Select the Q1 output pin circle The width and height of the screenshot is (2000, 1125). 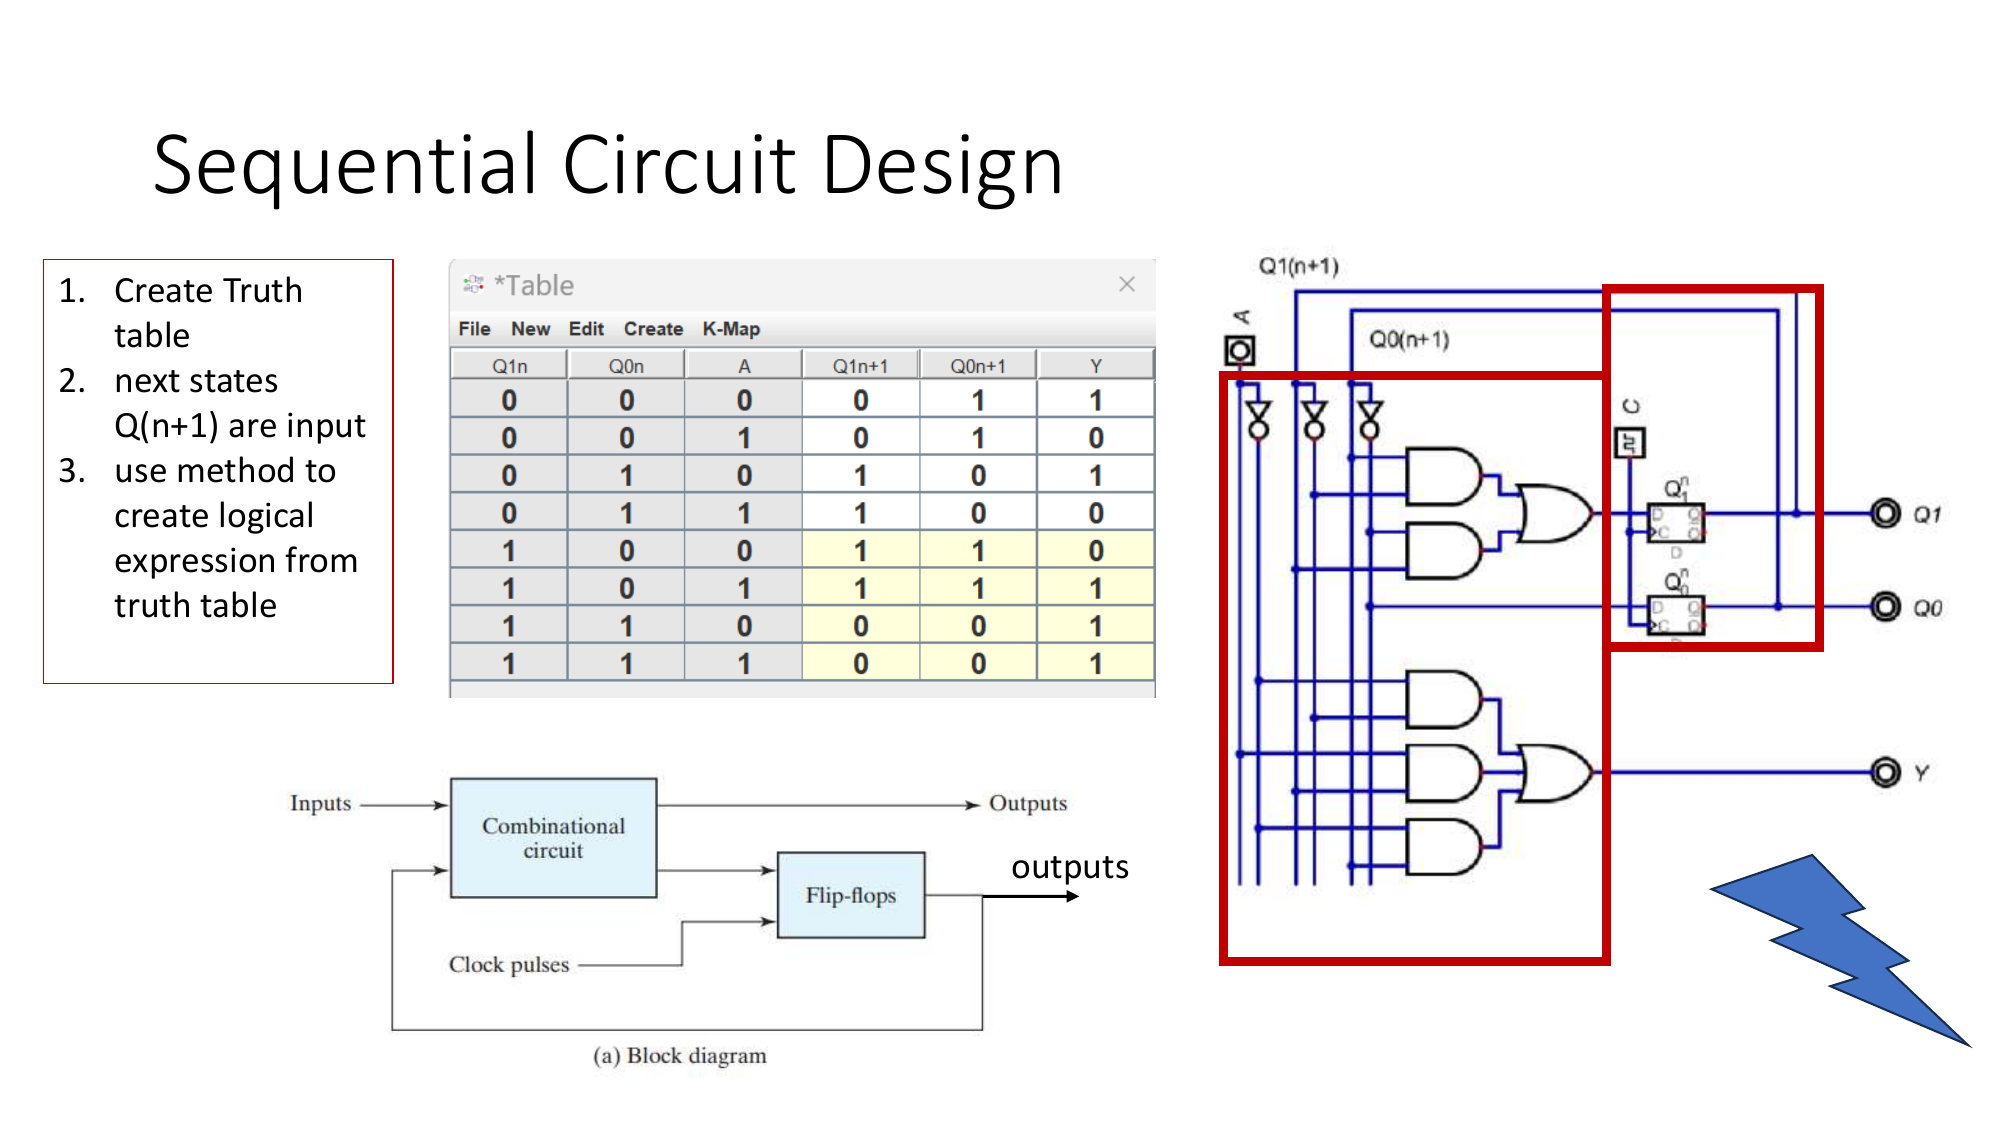(1885, 514)
